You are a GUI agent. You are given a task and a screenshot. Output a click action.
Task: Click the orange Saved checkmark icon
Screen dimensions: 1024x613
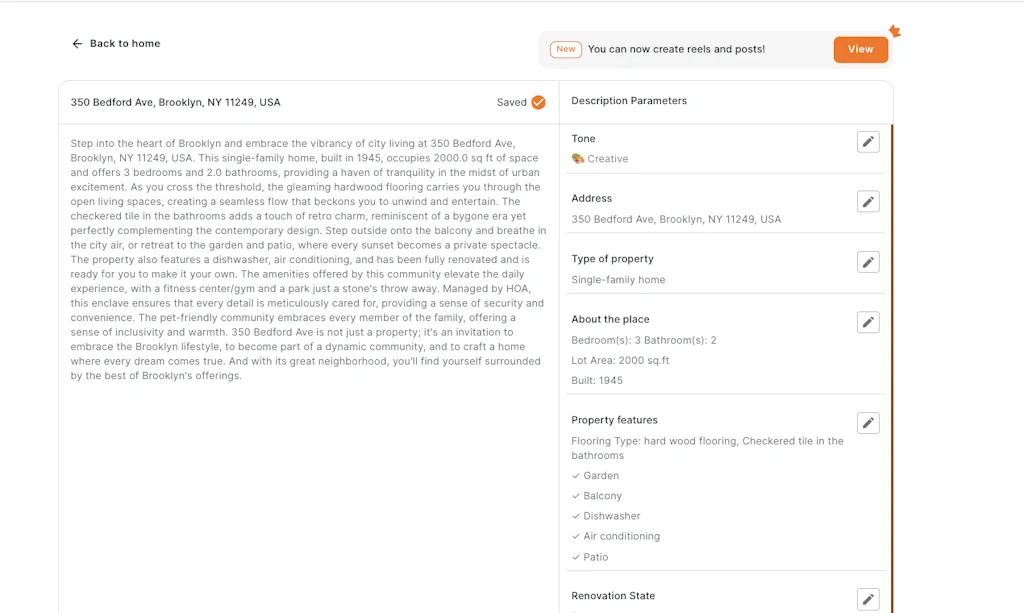pos(538,102)
